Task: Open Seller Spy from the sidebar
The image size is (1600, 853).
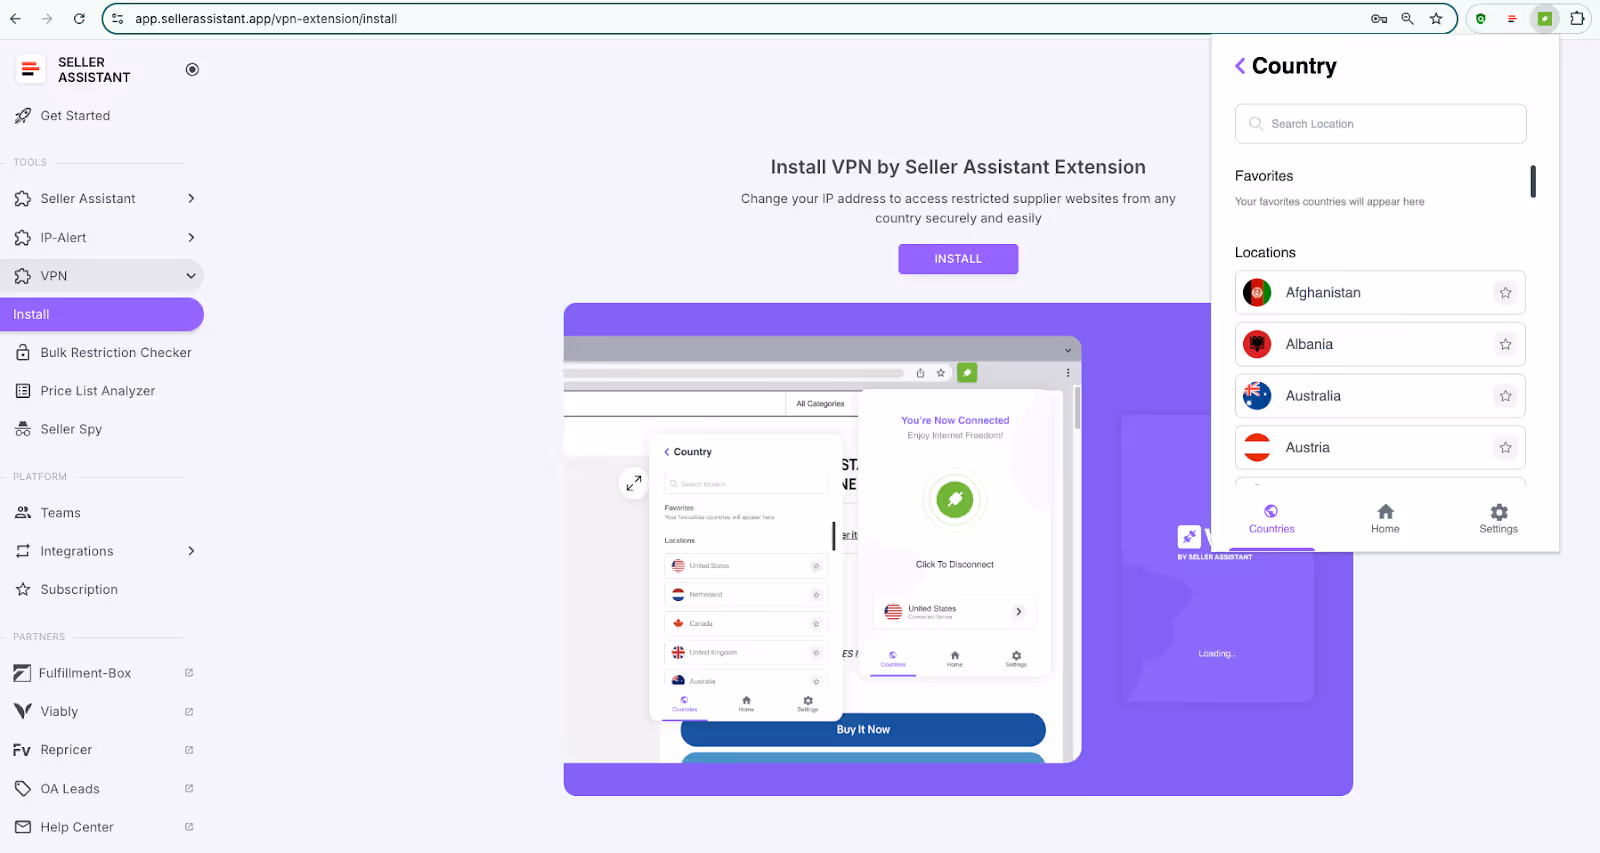Action: click(71, 429)
